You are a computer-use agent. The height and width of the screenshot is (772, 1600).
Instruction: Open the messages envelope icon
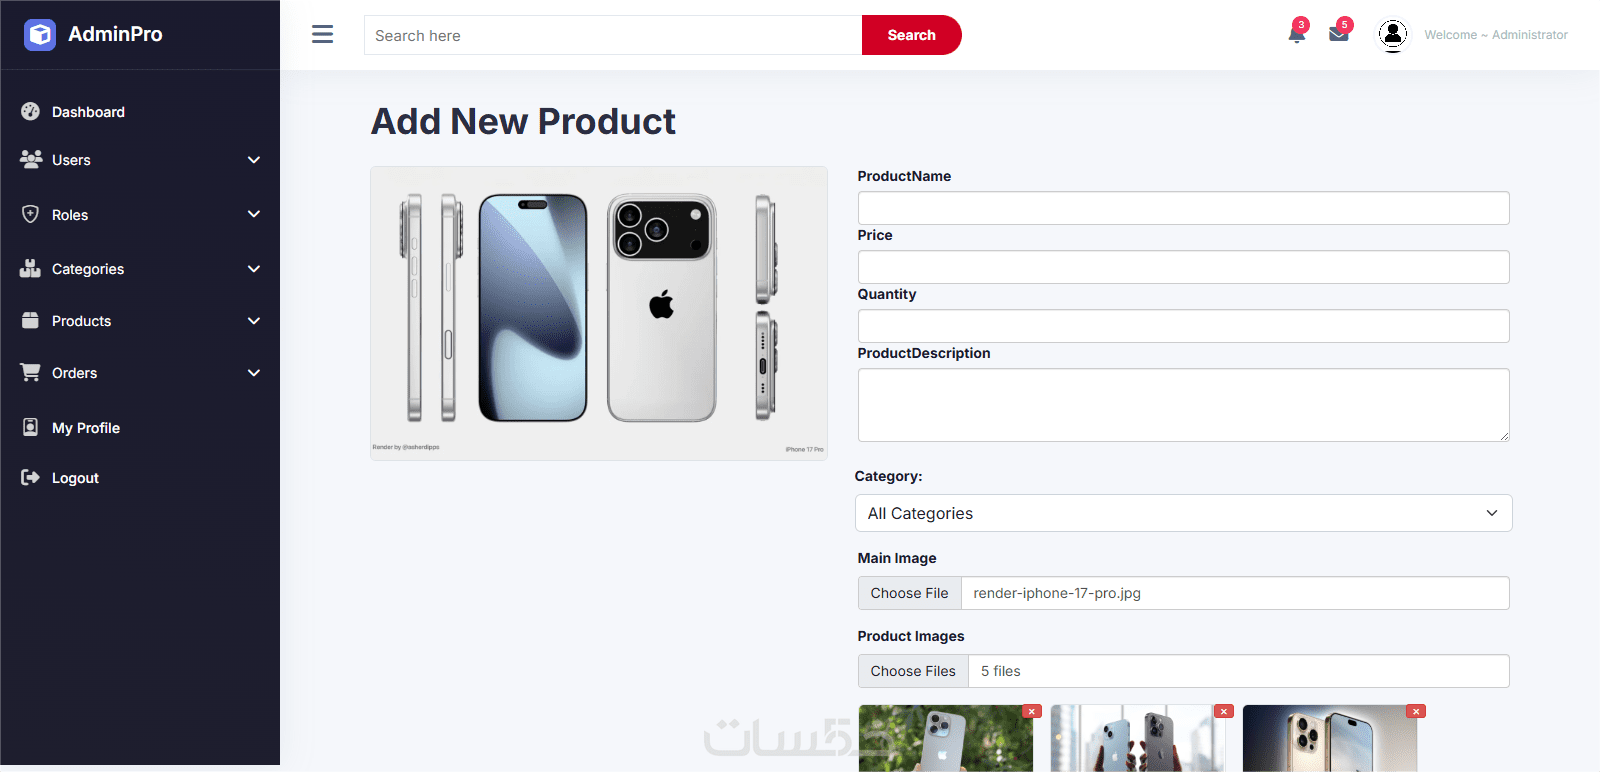[1339, 34]
